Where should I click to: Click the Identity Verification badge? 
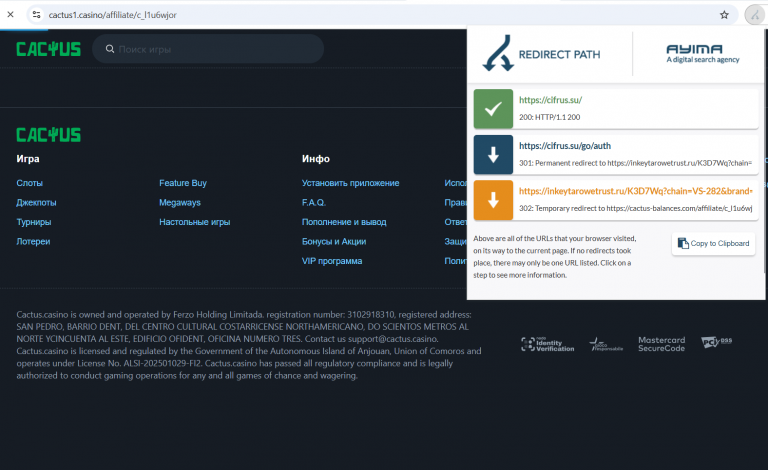point(548,345)
